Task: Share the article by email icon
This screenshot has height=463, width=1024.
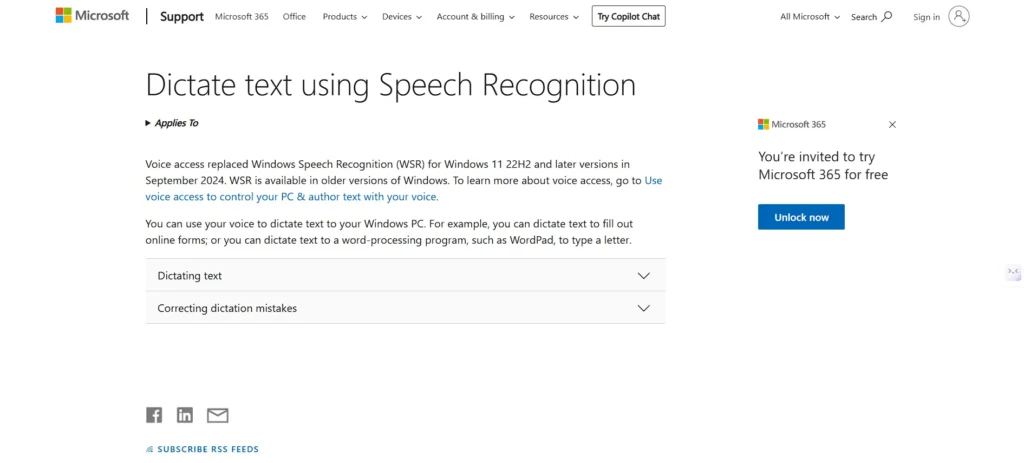Action: (x=217, y=415)
